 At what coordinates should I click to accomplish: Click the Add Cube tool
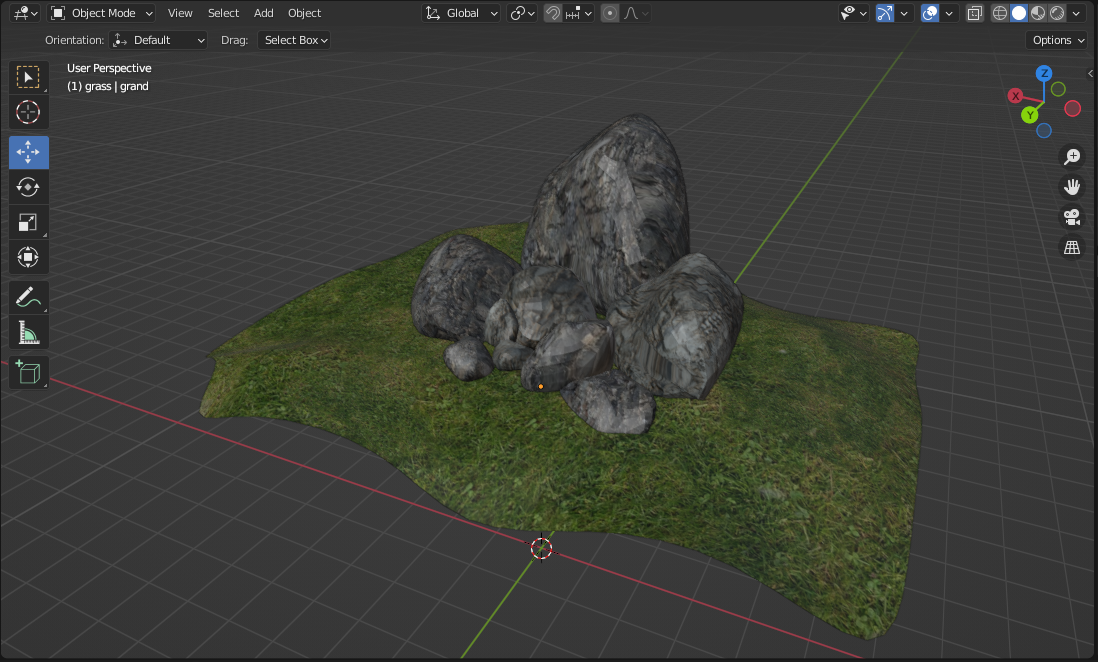point(28,372)
